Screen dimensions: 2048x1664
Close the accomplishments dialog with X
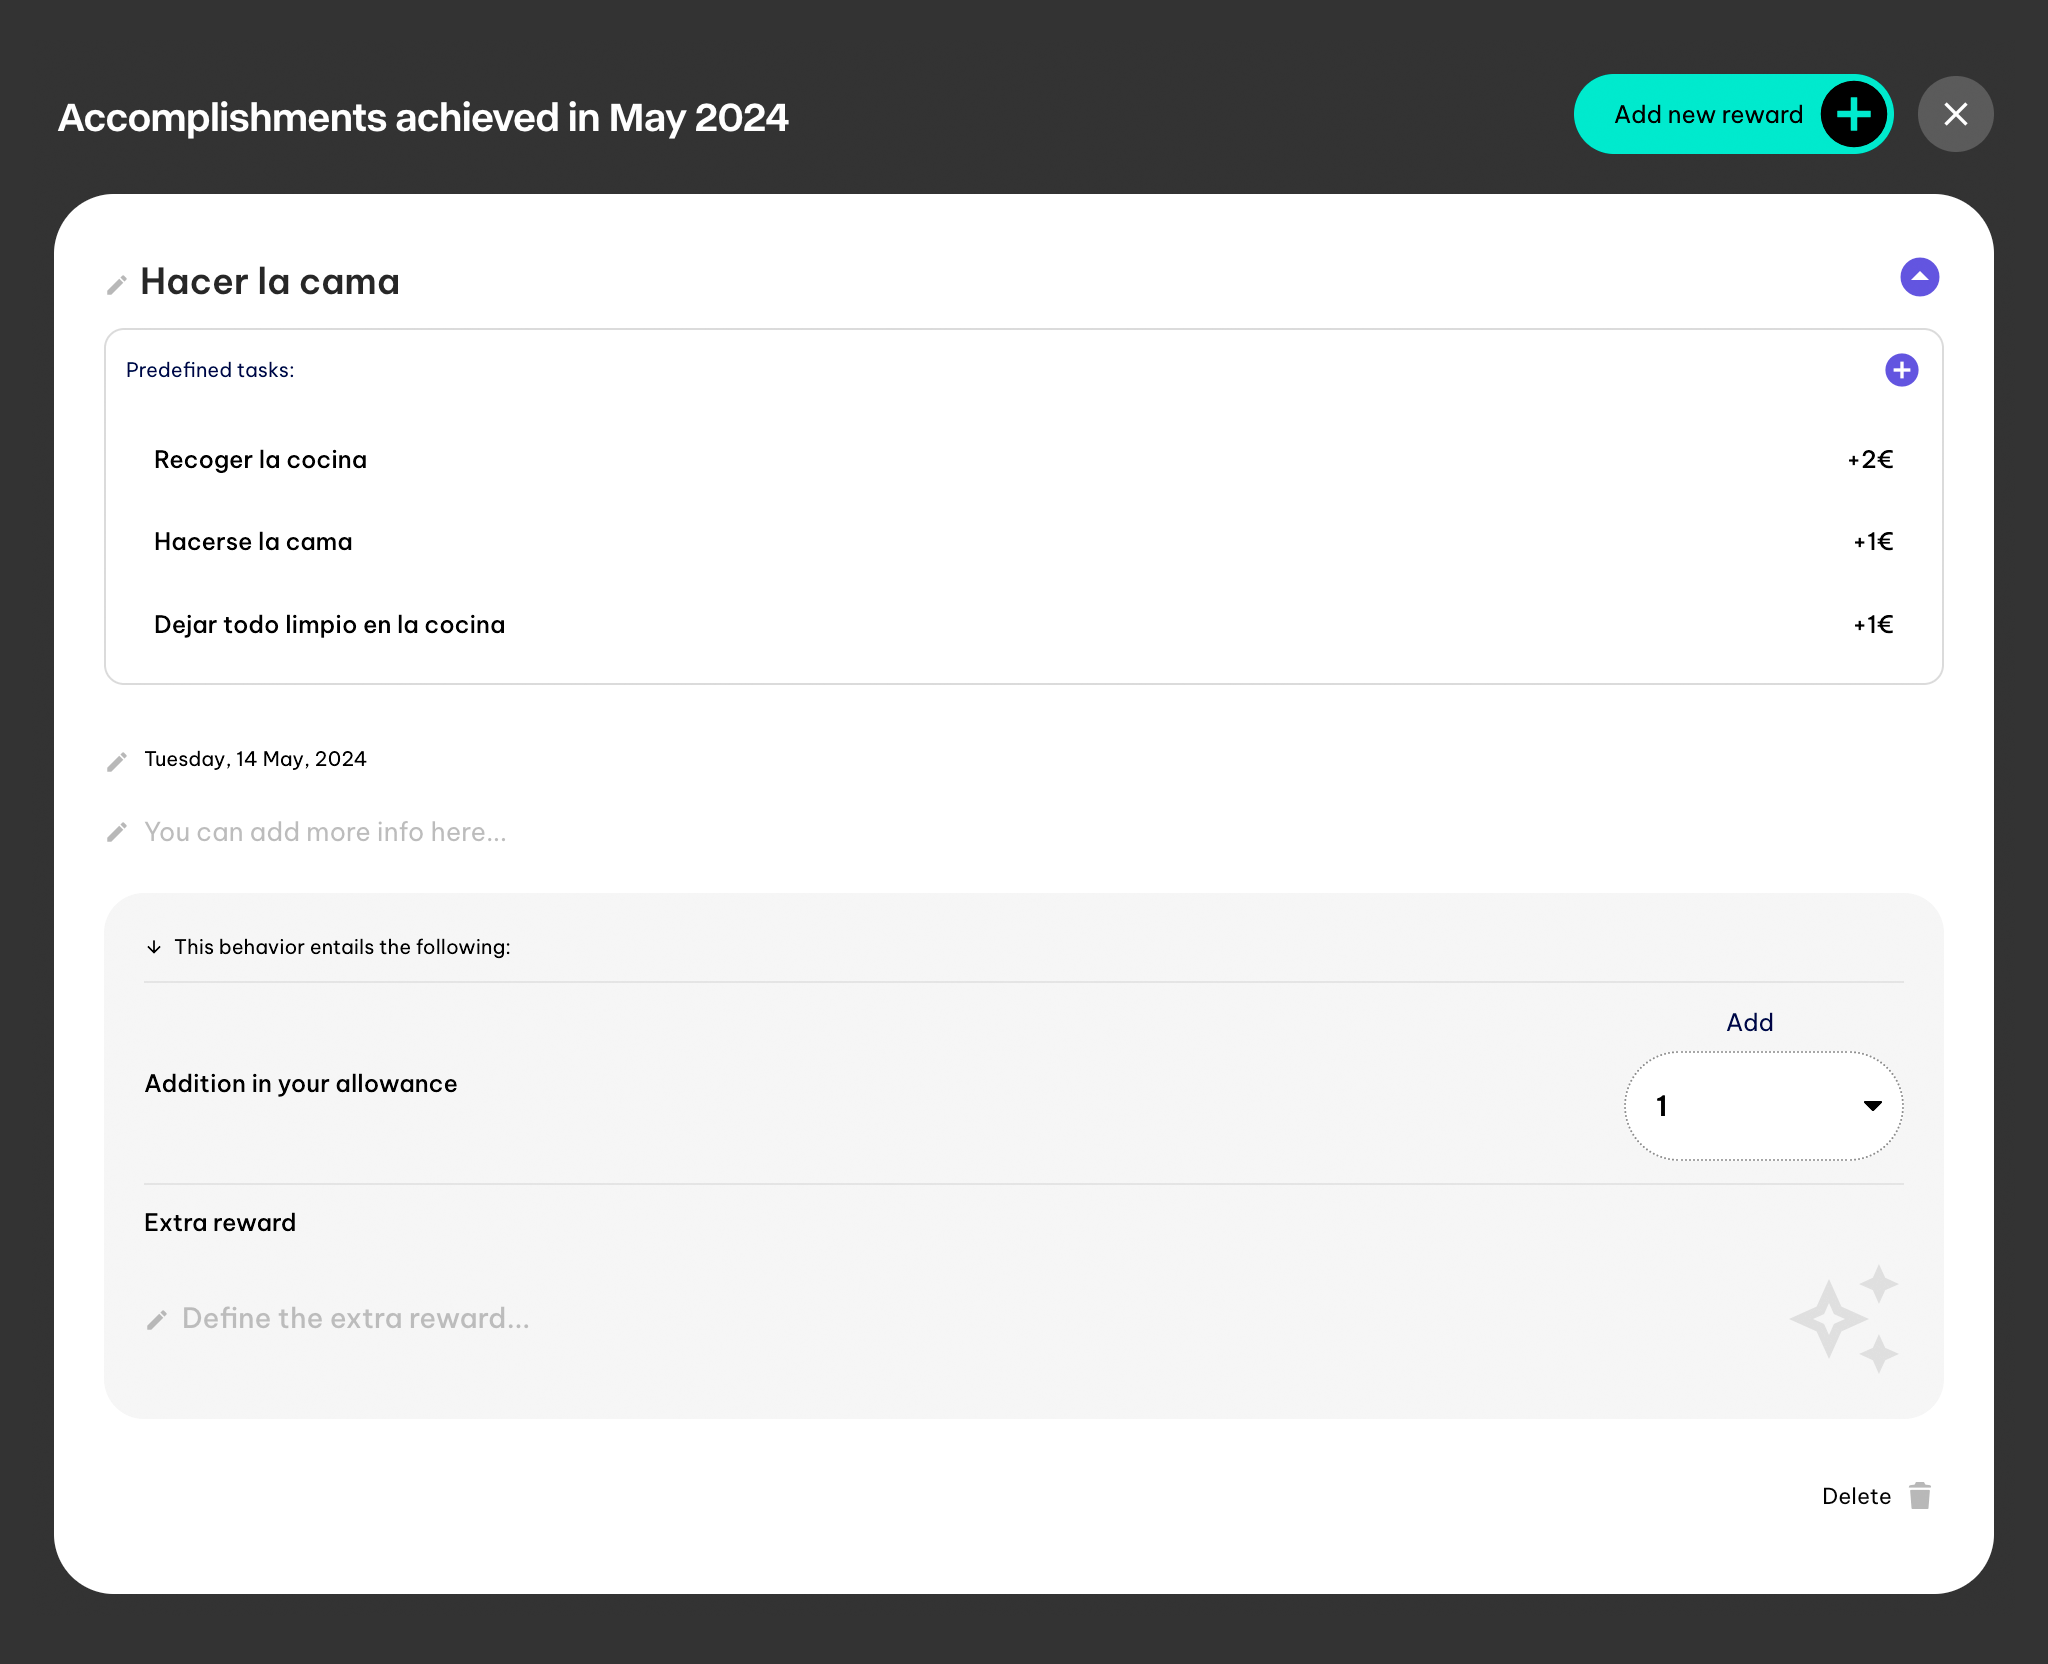tap(1955, 114)
